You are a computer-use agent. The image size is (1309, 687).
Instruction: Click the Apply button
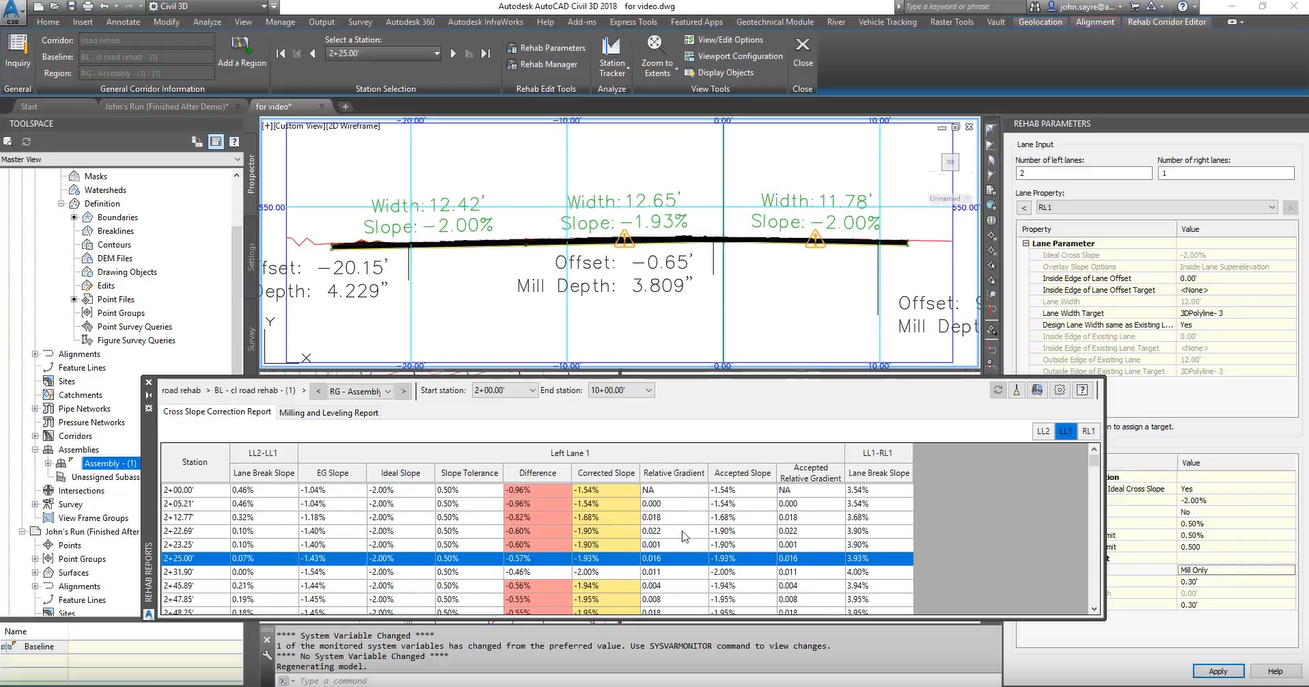coord(1217,671)
